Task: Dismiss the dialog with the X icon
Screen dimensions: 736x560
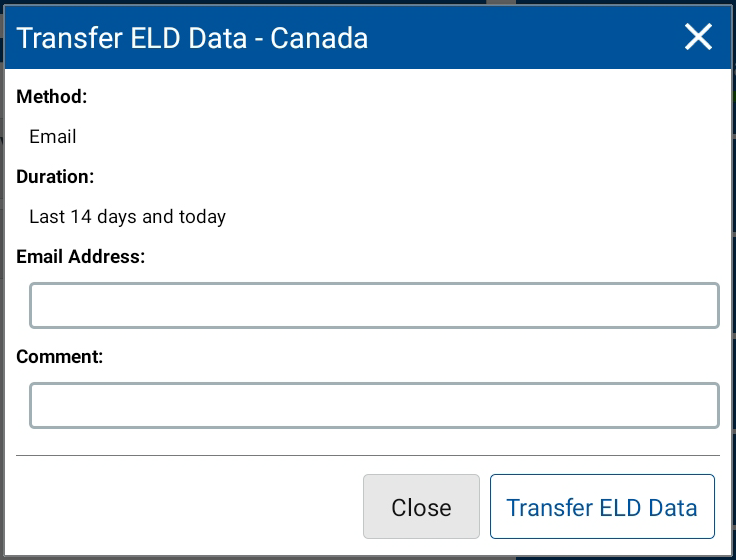Action: click(698, 37)
